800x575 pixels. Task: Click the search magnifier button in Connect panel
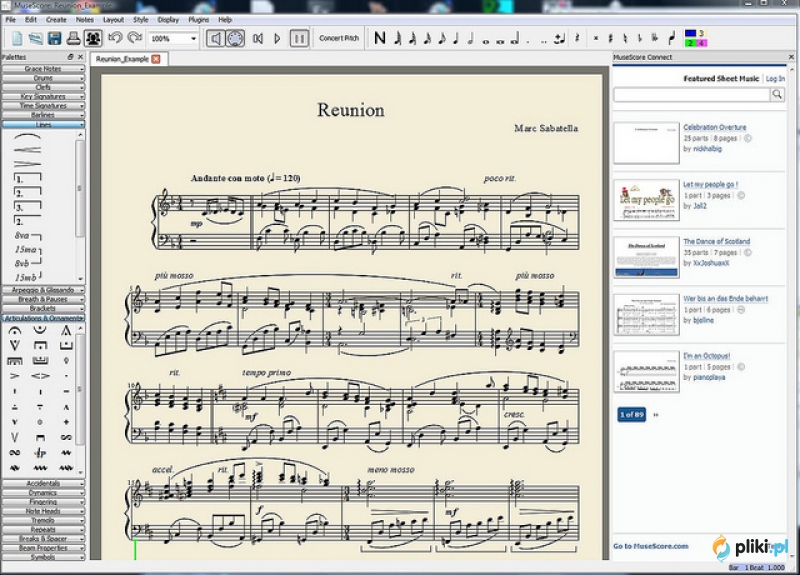tap(777, 94)
